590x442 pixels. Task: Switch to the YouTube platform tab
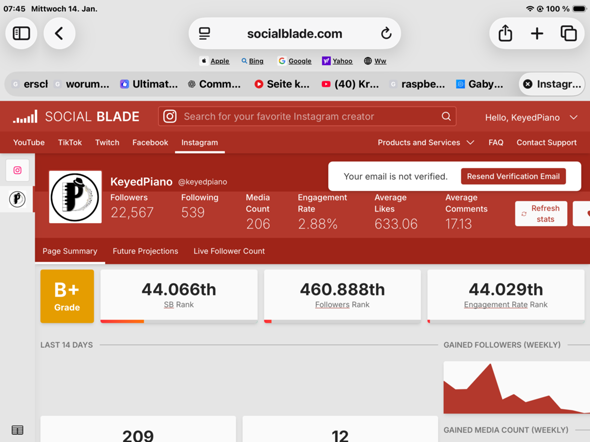tap(29, 143)
